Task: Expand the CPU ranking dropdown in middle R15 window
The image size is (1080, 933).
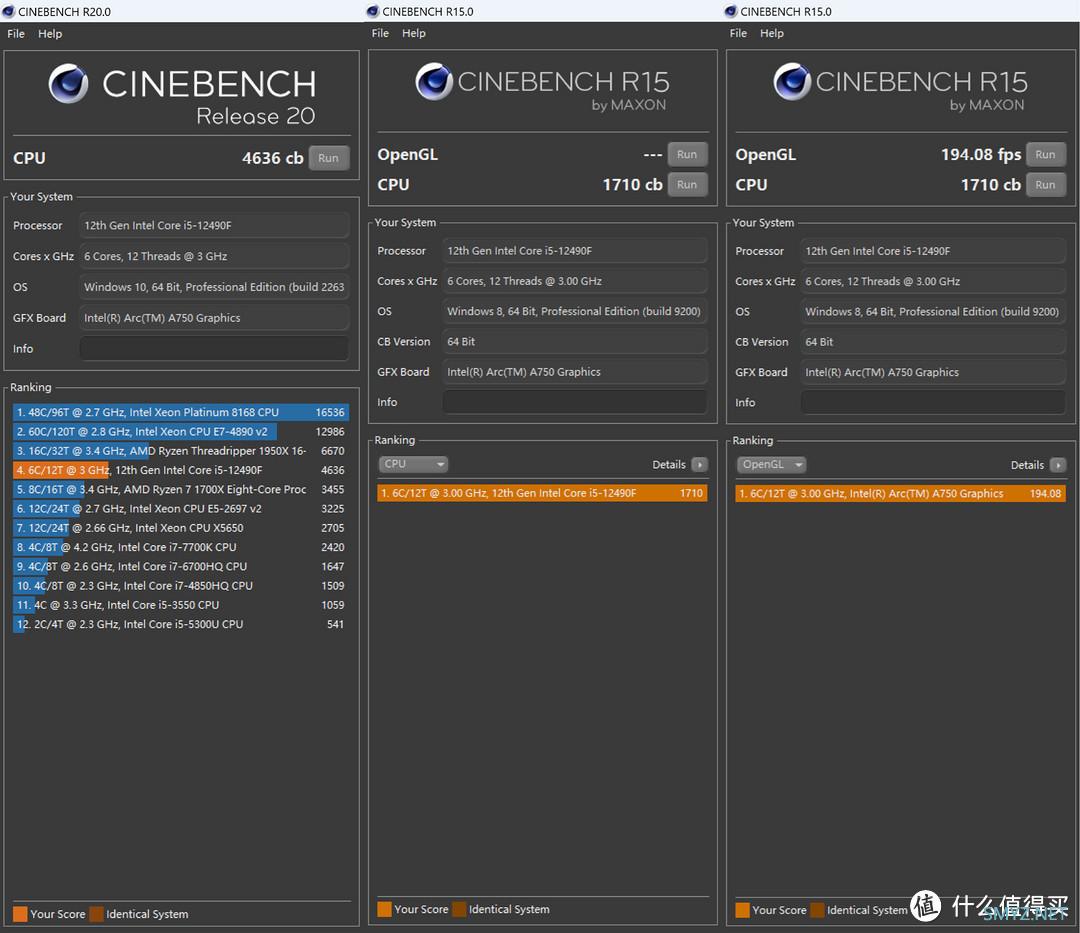Action: tap(413, 465)
